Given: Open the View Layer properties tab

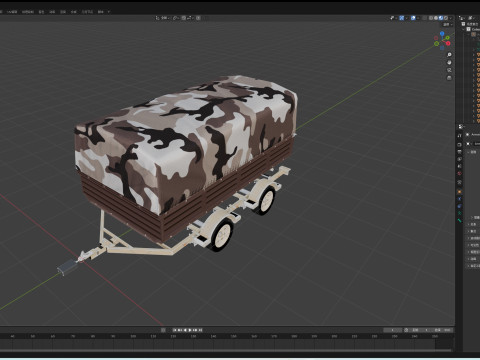Looking at the screenshot, I should tap(459, 159).
